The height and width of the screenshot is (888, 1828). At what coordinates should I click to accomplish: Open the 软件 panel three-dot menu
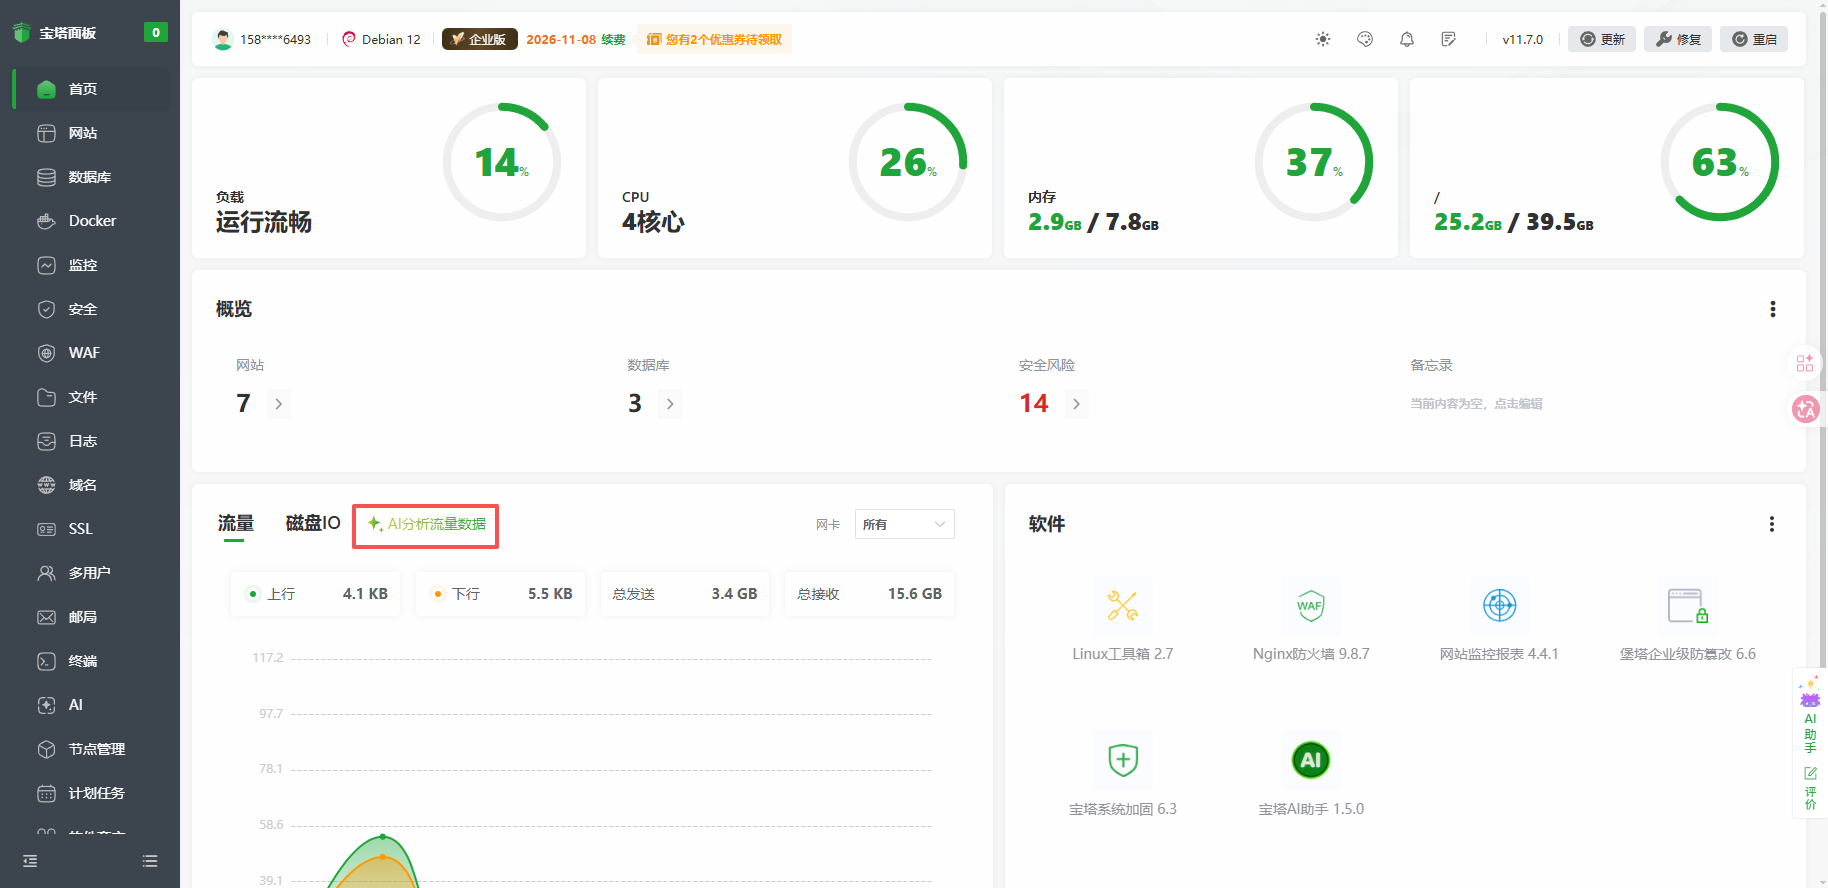point(1771,524)
